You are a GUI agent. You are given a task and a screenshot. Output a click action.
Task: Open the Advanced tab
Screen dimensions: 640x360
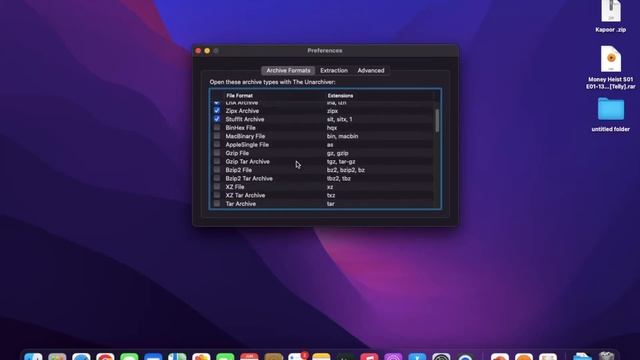click(x=371, y=71)
